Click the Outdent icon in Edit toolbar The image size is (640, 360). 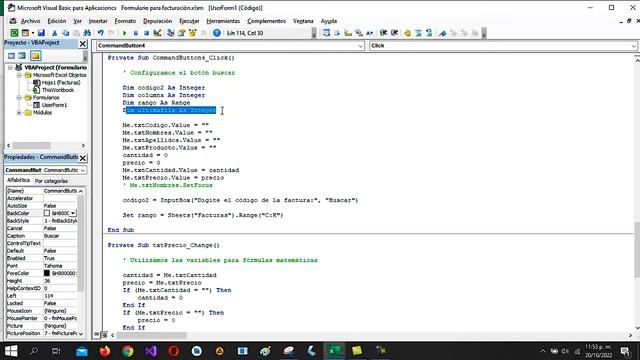394,33
